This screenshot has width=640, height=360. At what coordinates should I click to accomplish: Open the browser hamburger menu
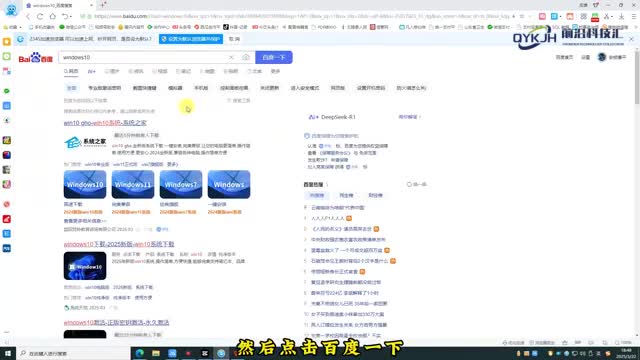click(633, 16)
